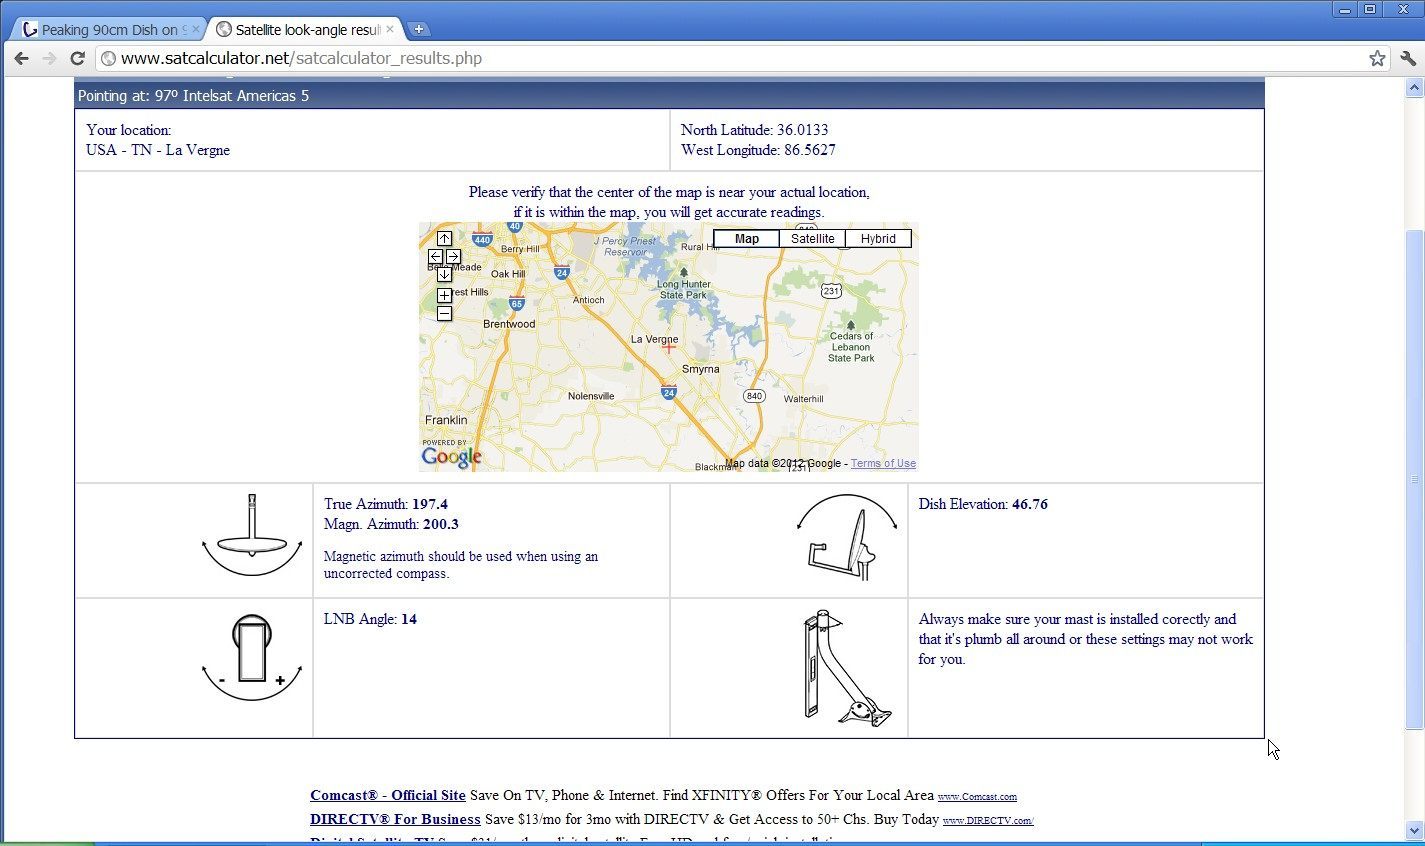
Task: Click the LNB Angle 14 value
Action: [x=409, y=619]
